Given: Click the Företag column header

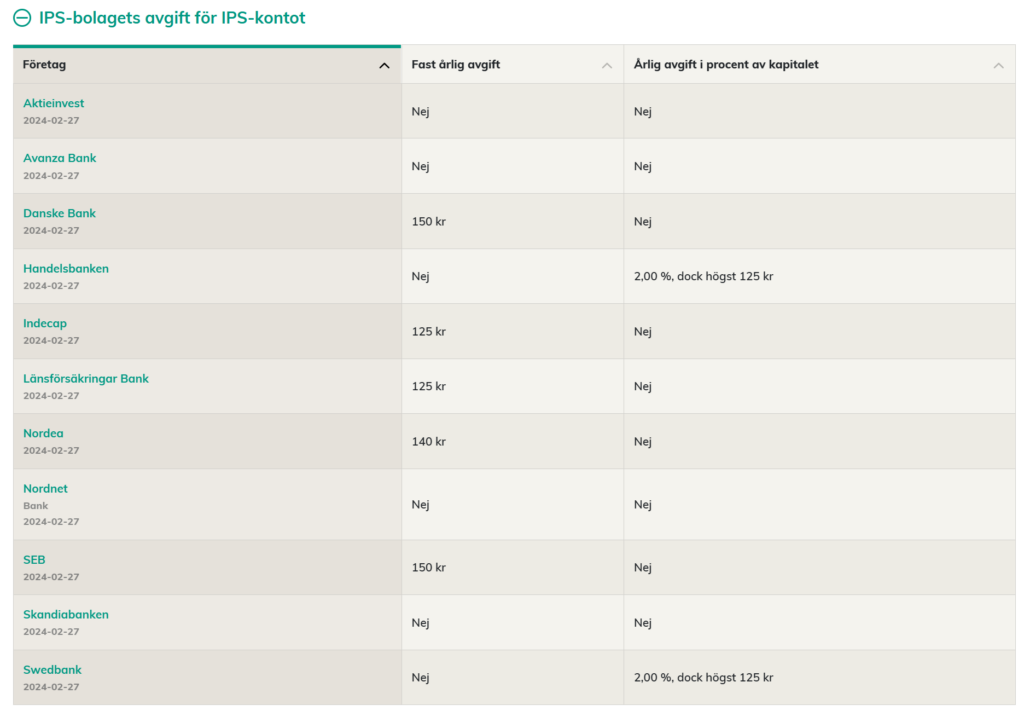Looking at the screenshot, I should 45,65.
